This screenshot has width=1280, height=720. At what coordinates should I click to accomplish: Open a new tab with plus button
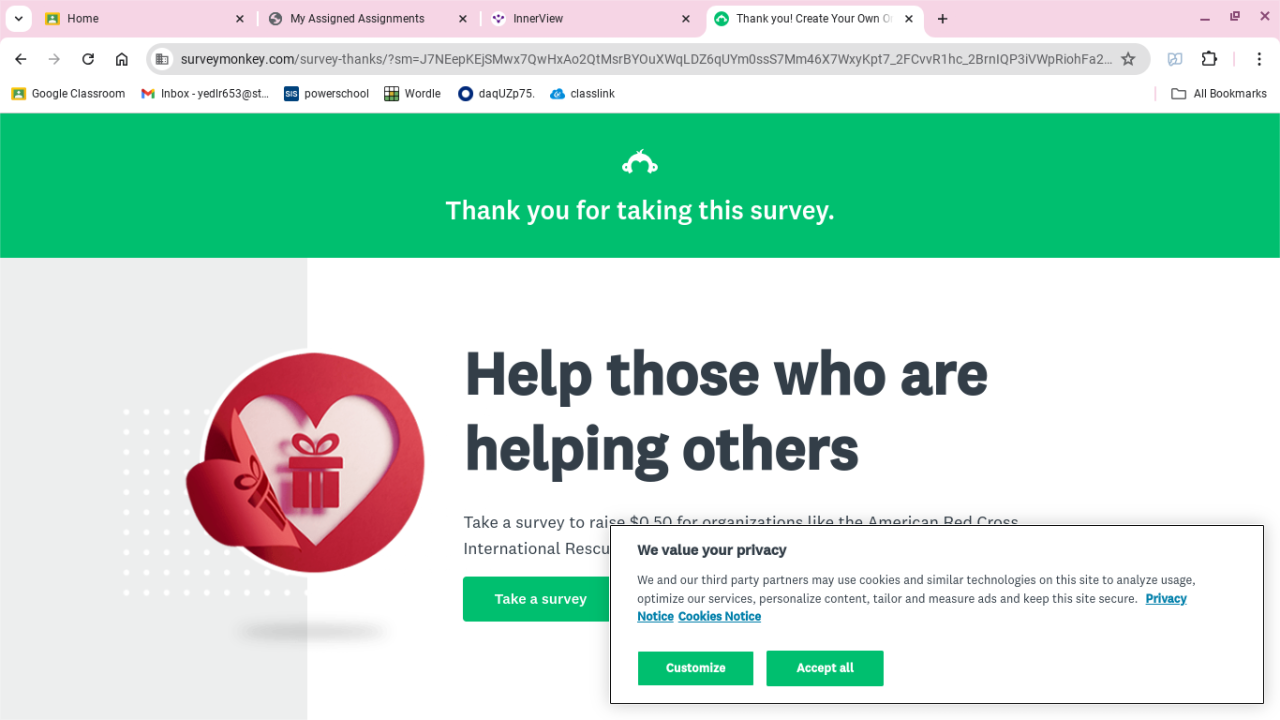click(942, 19)
